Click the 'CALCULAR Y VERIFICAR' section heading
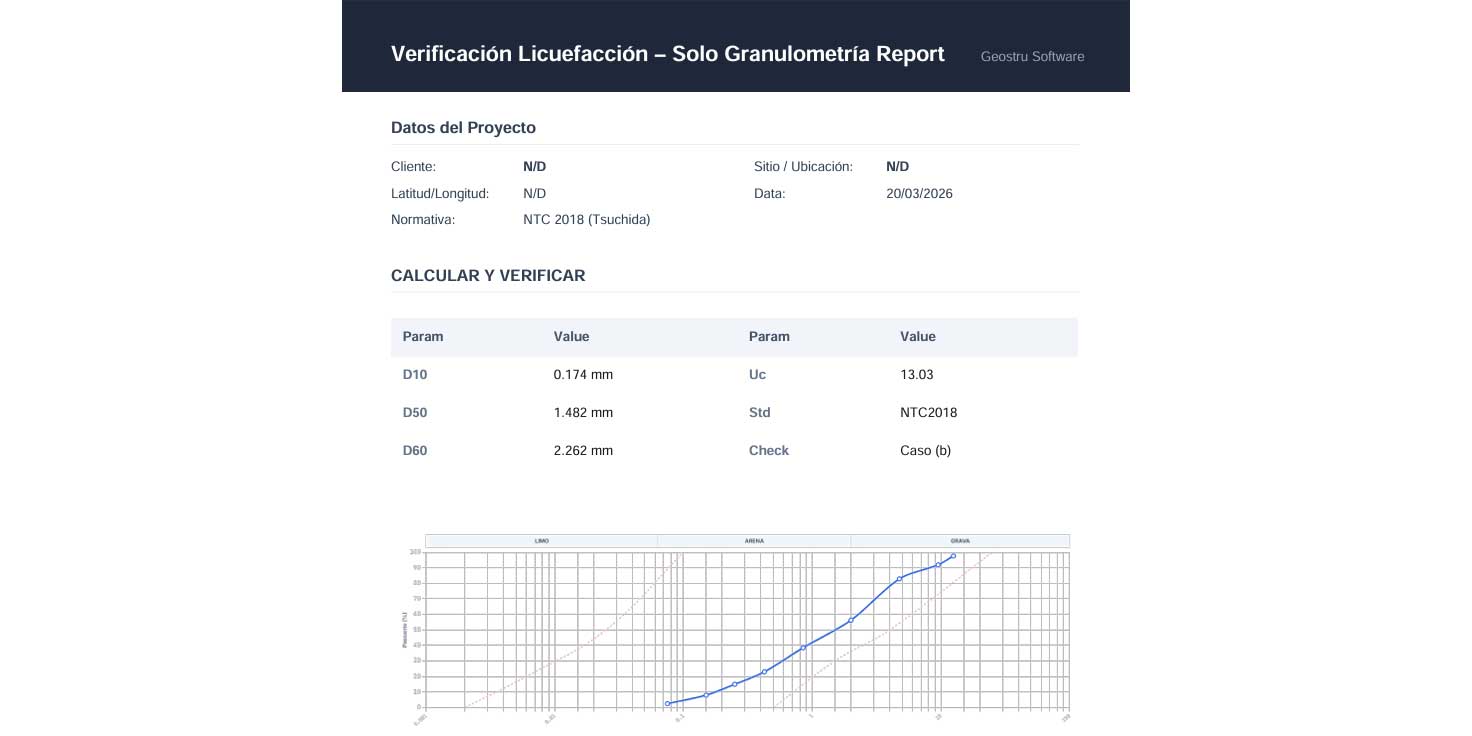This screenshot has height=736, width=1472. pyautogui.click(x=488, y=276)
